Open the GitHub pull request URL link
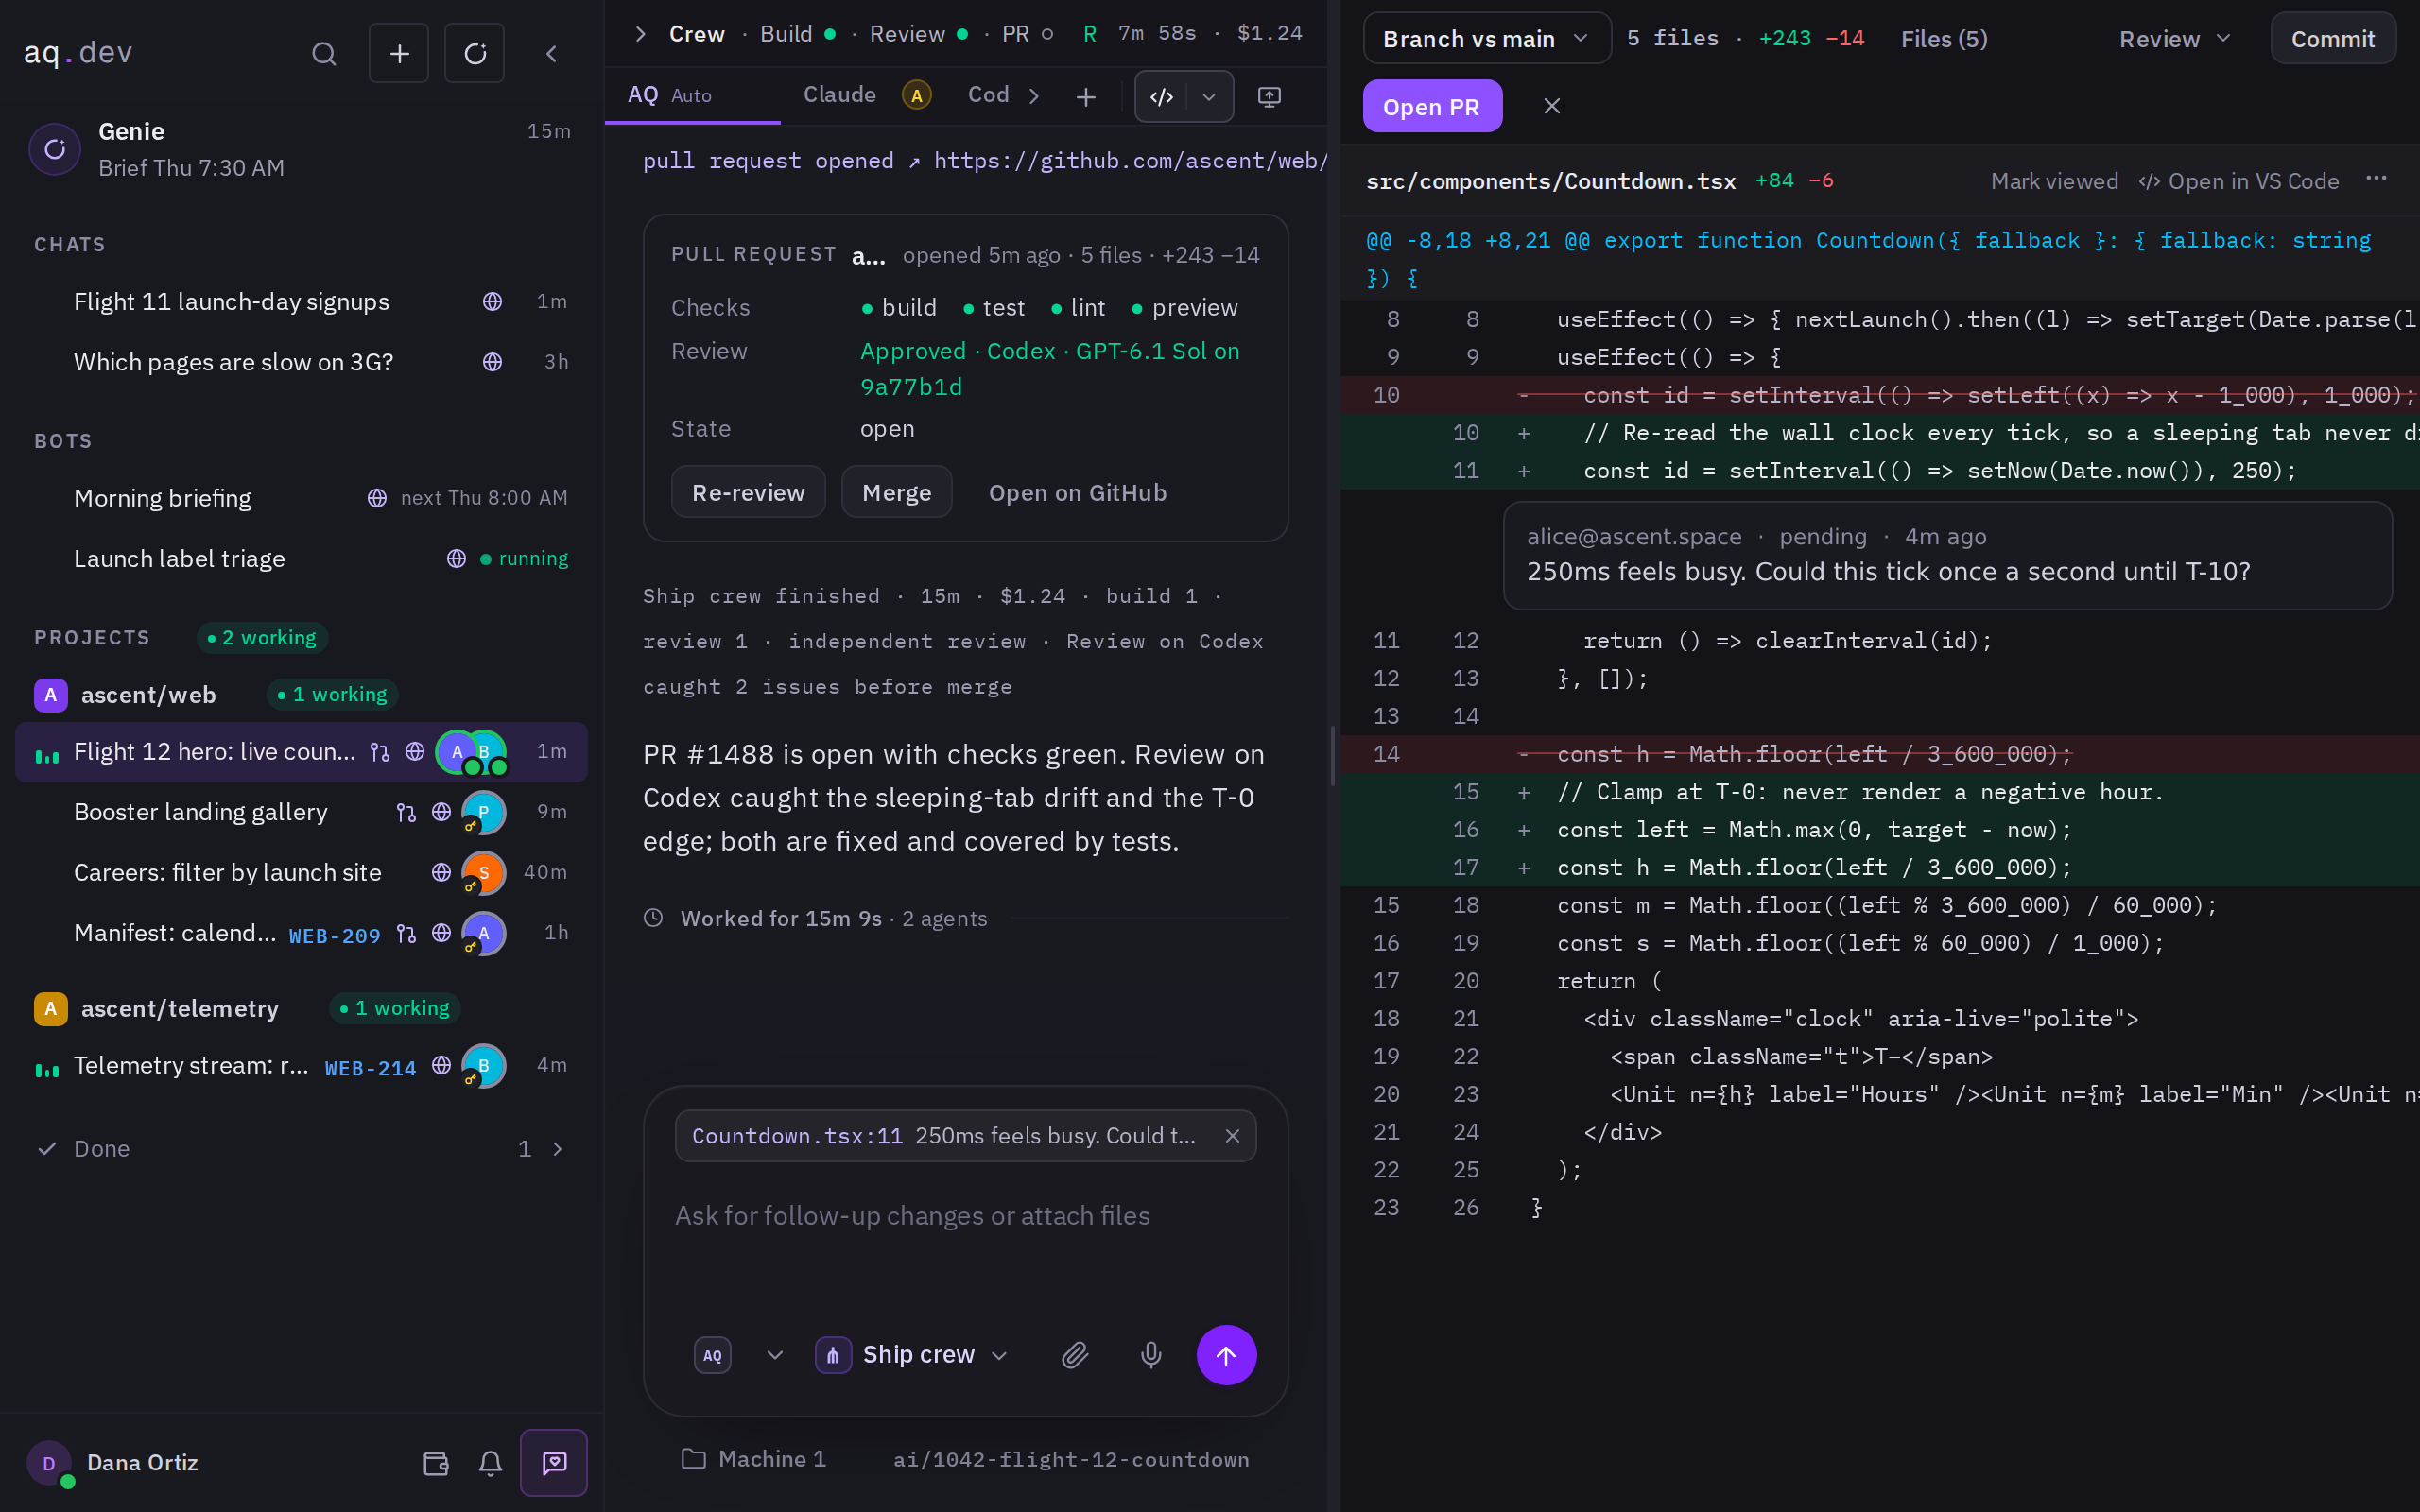 (1130, 161)
